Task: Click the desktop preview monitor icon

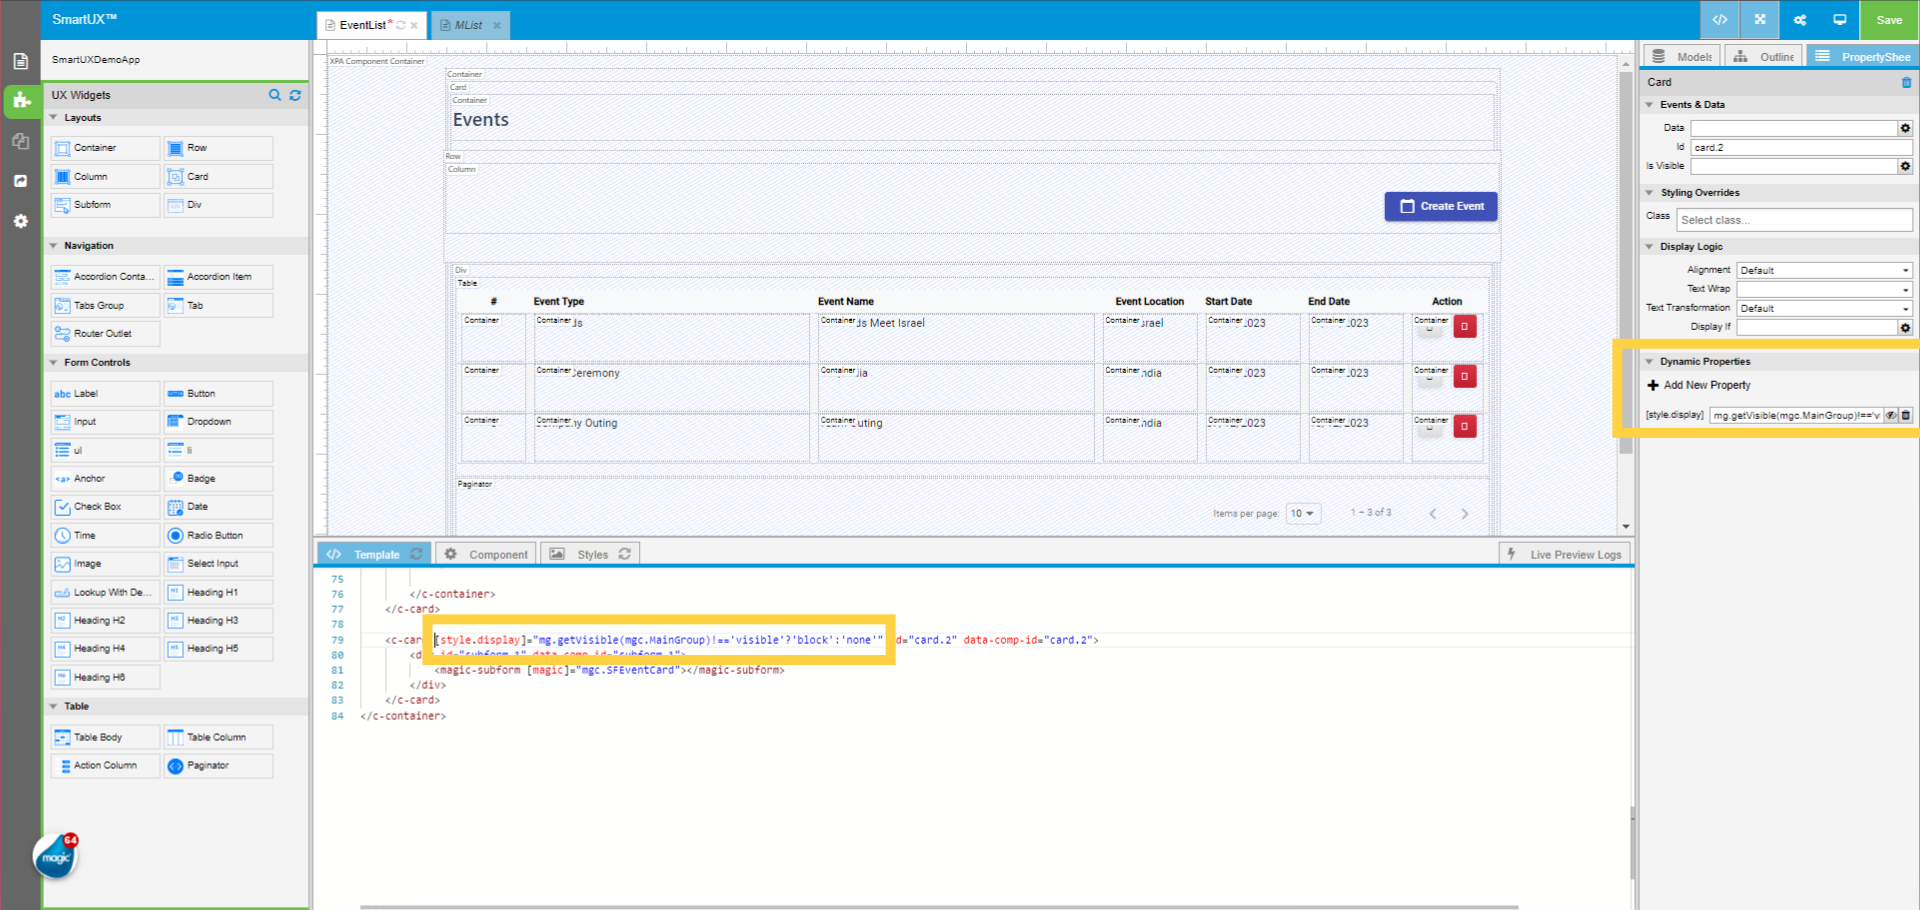Action: pos(1840,19)
